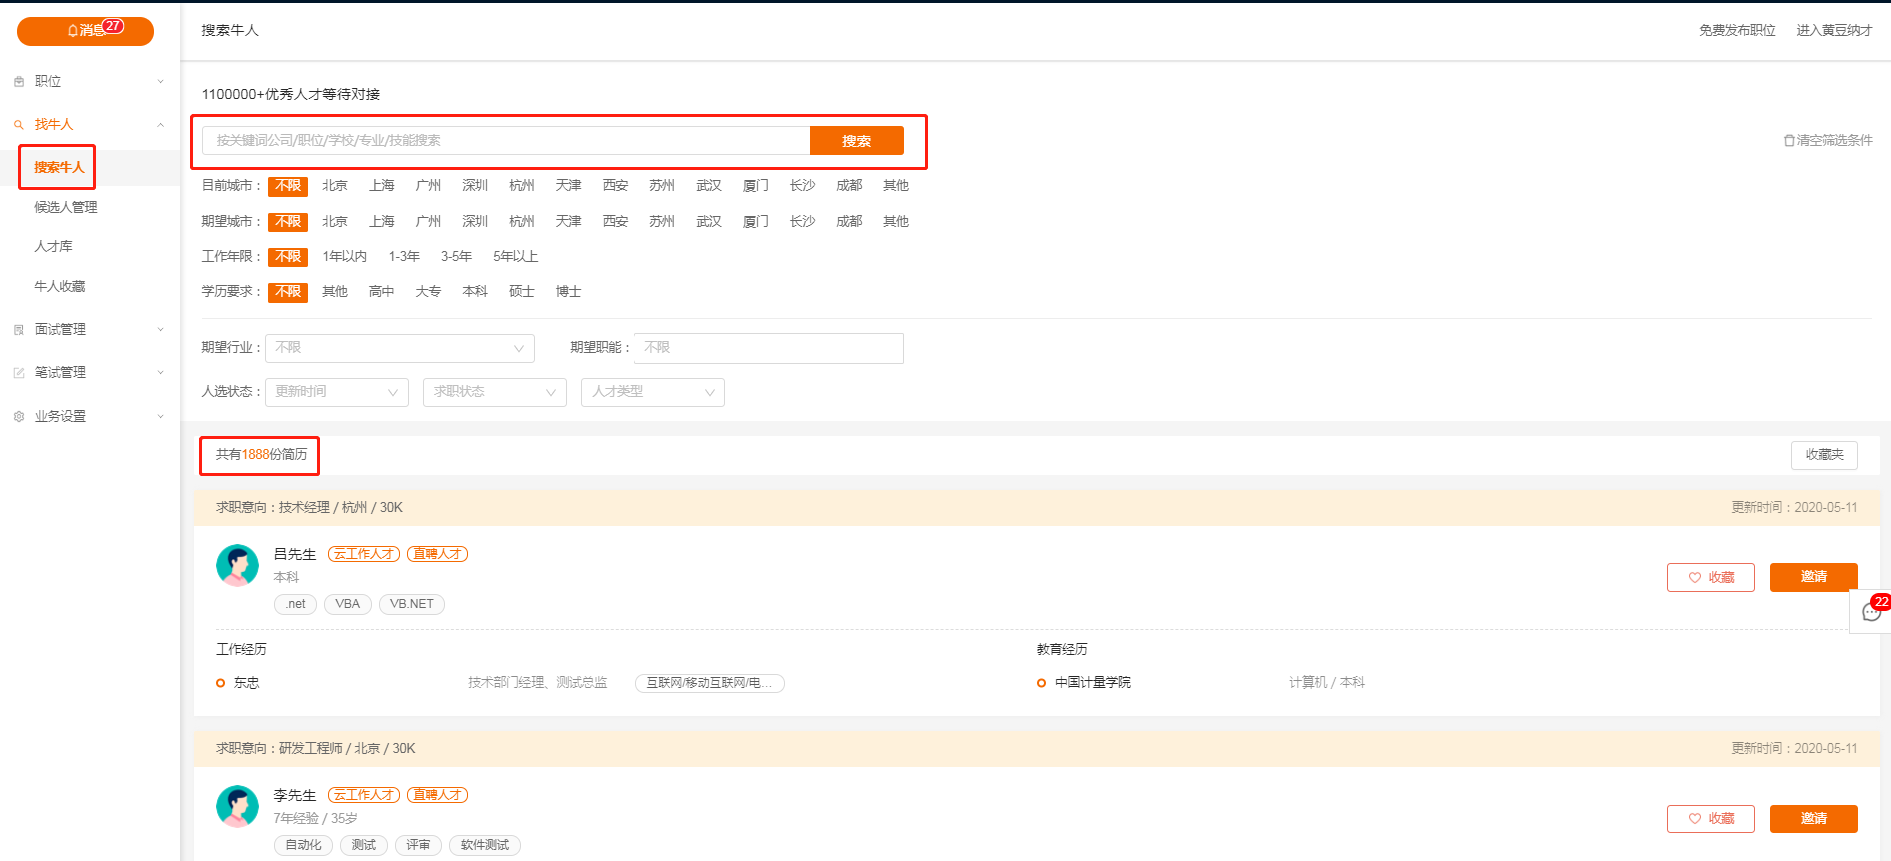Expand the 笔试管理 sidebar menu
1891x861 pixels.
tap(90, 372)
